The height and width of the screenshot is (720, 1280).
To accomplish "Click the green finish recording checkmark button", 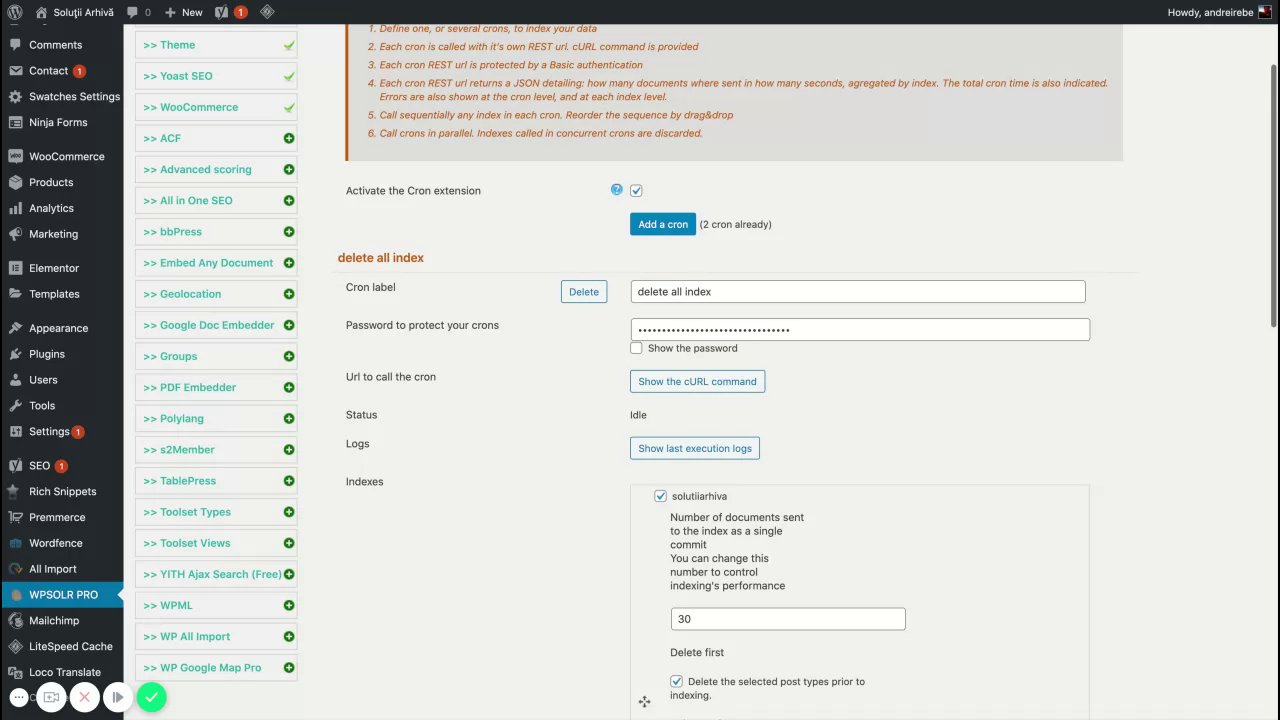I will click(x=151, y=697).
